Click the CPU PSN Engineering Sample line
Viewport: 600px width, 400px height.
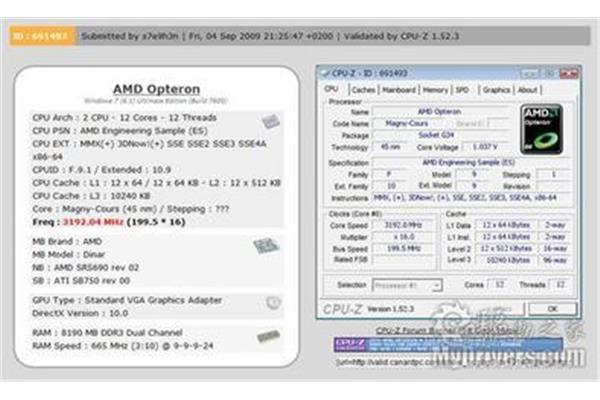pos(120,131)
